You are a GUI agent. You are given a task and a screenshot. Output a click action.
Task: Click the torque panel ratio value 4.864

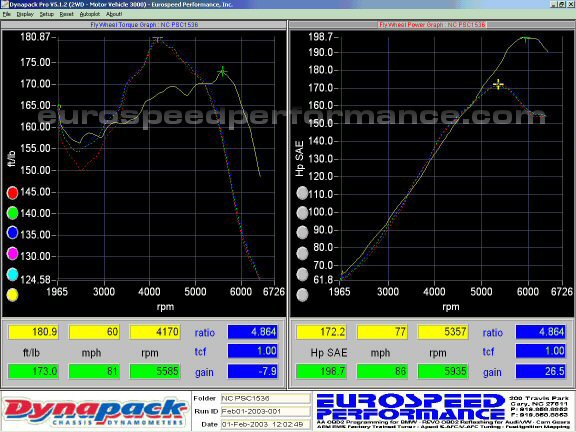[253, 332]
